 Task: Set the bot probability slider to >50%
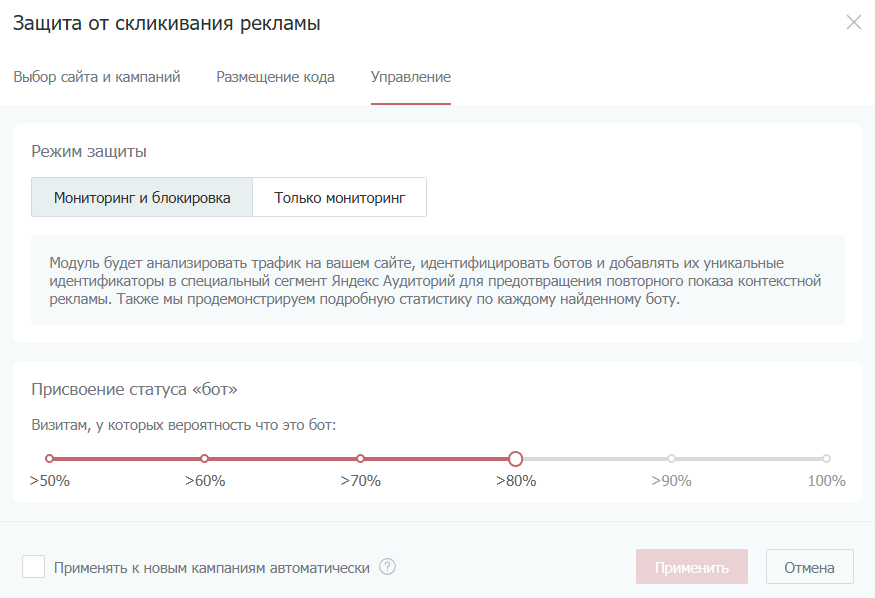click(x=50, y=459)
